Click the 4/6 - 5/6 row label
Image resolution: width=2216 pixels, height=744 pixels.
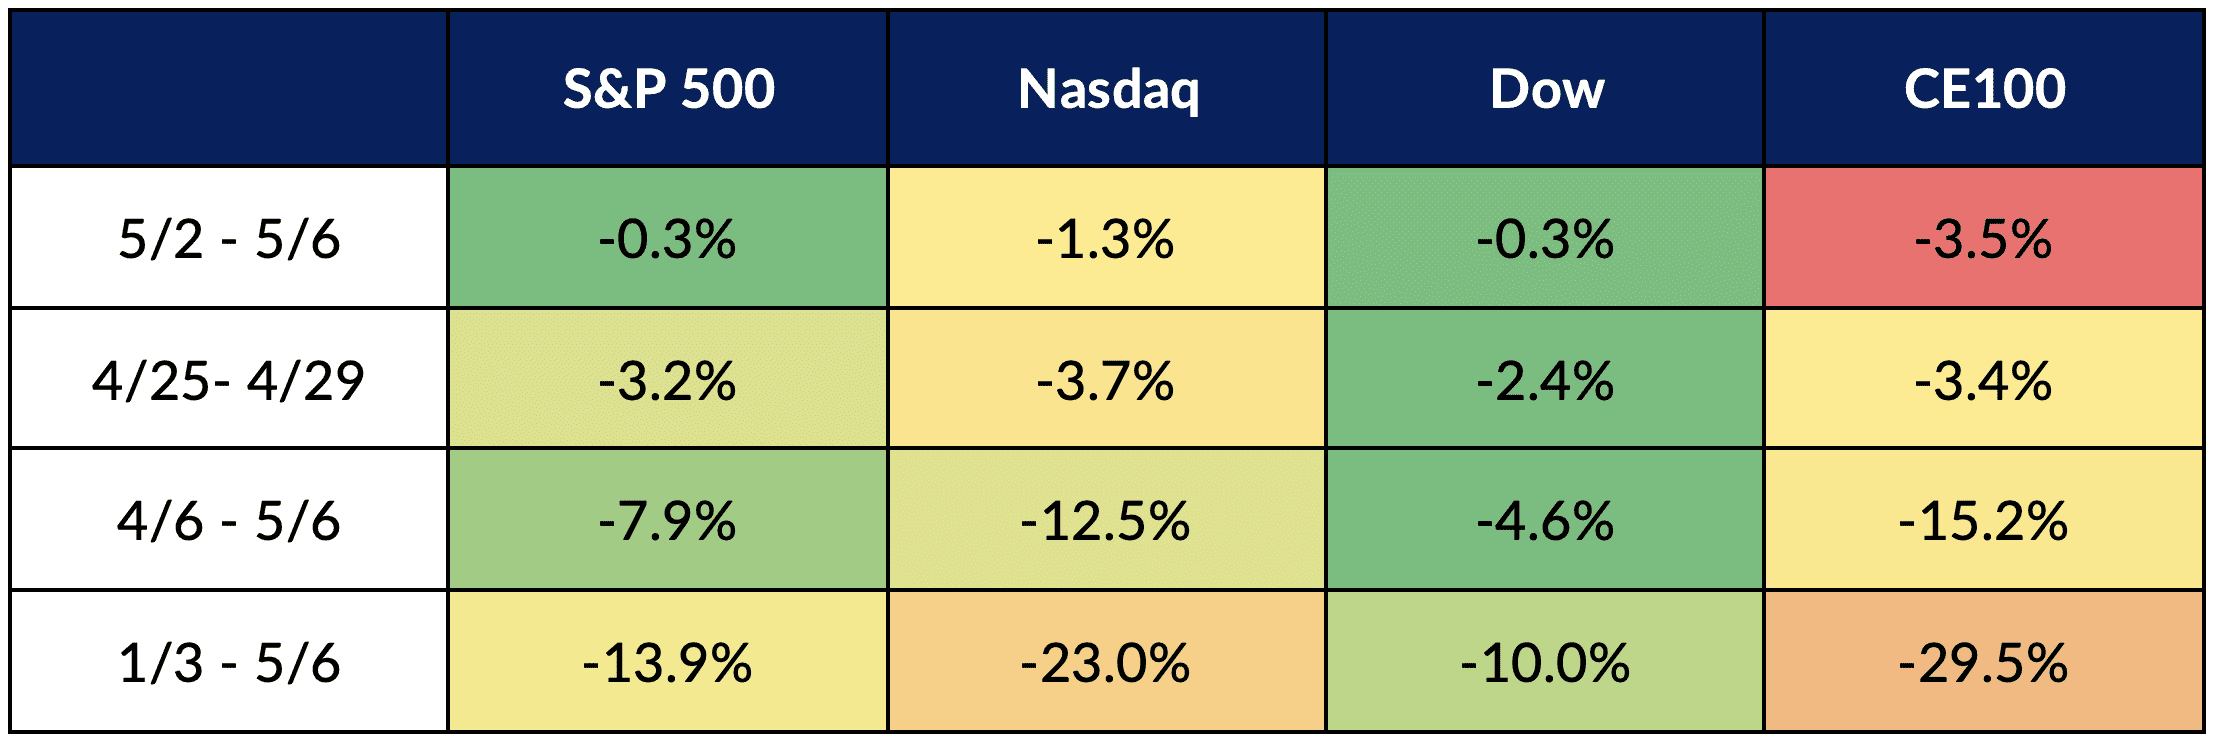229,521
